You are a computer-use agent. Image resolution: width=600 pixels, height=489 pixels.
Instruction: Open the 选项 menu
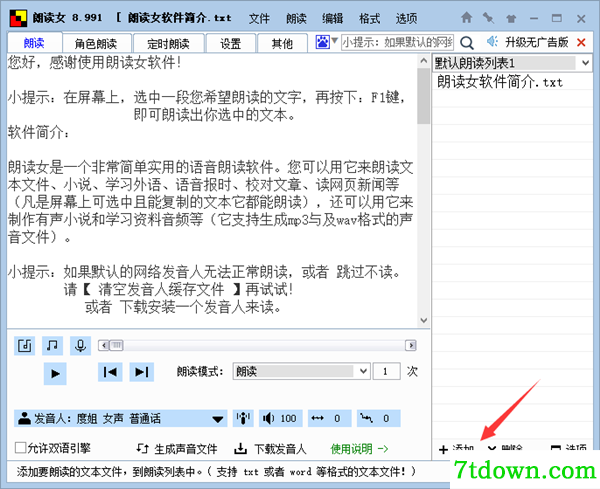click(406, 18)
